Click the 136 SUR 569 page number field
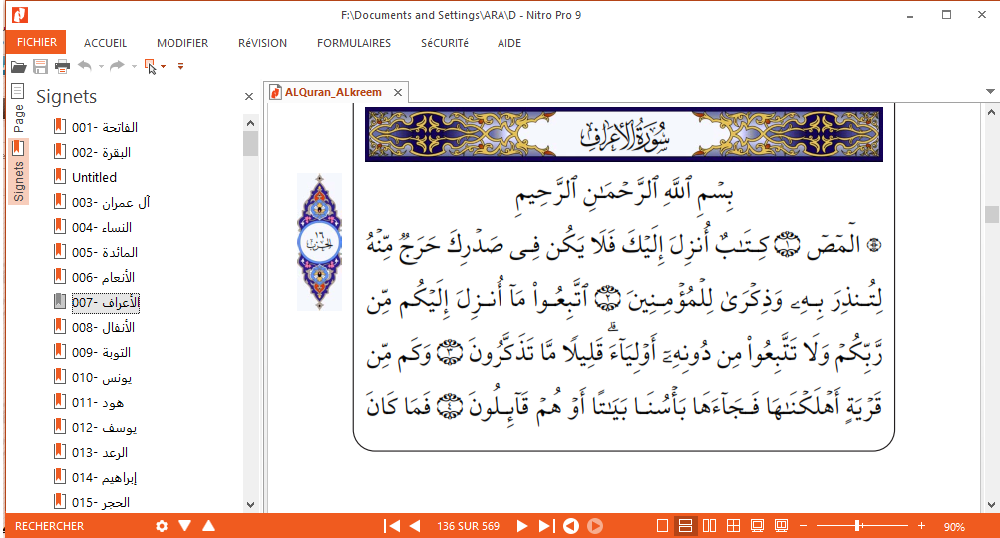Image resolution: width=1000 pixels, height=538 pixels. click(x=468, y=526)
